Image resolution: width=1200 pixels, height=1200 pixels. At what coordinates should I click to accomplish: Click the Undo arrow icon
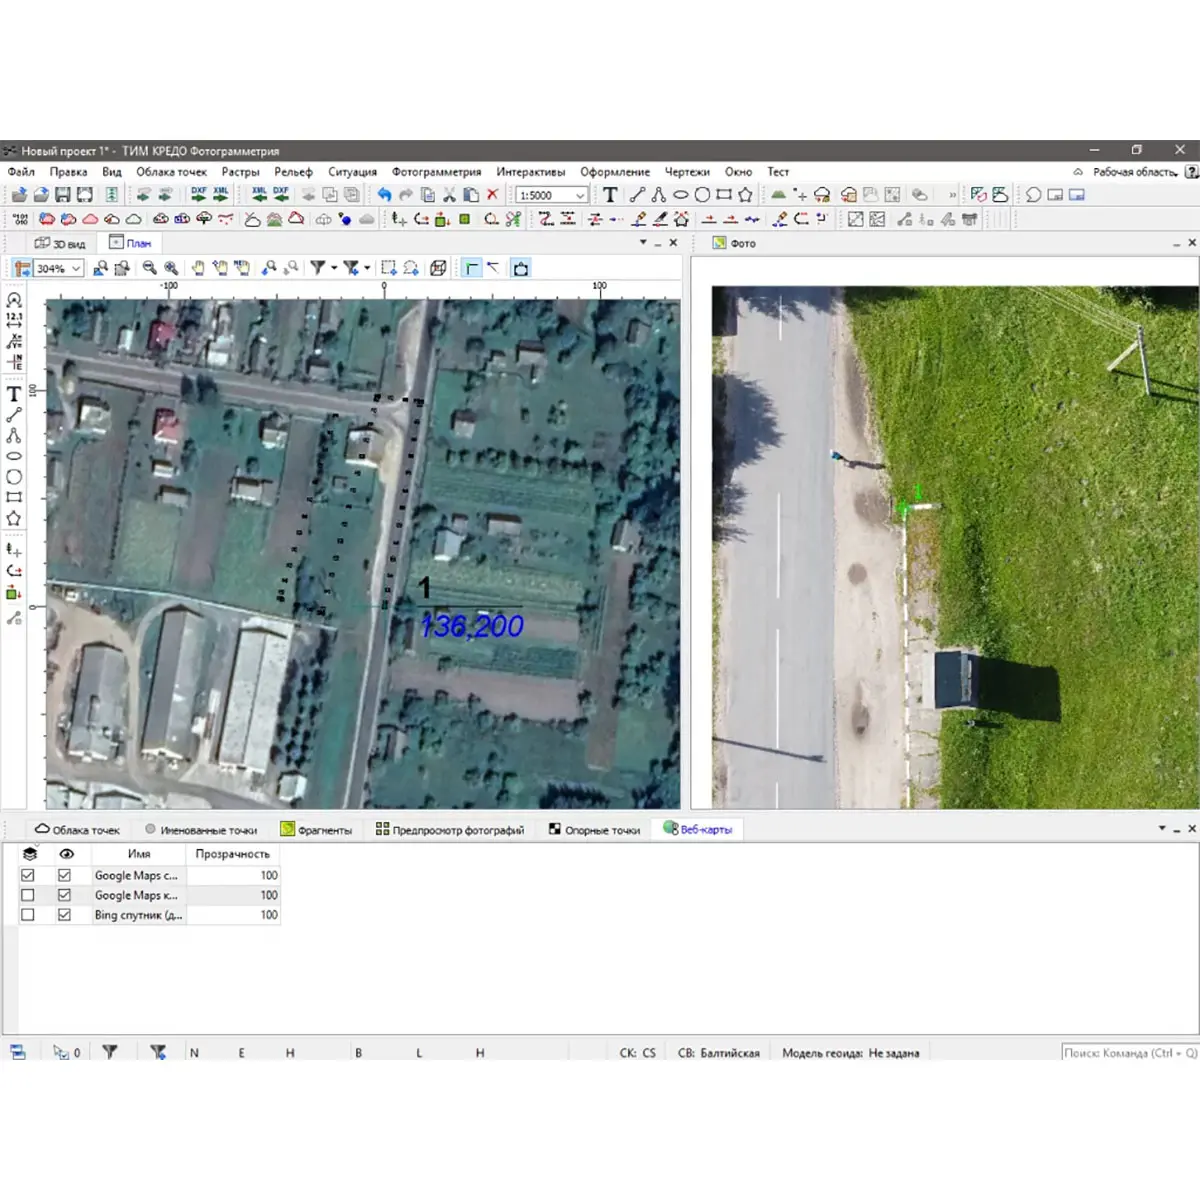pos(384,195)
